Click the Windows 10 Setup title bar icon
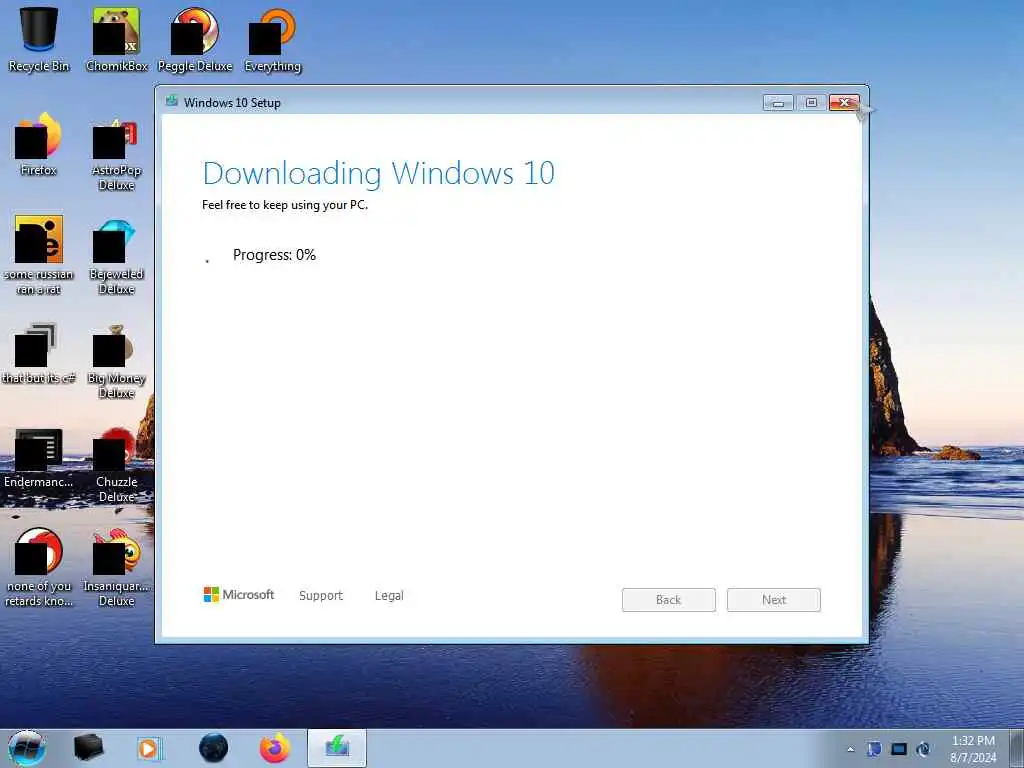1024x768 pixels. (x=172, y=101)
